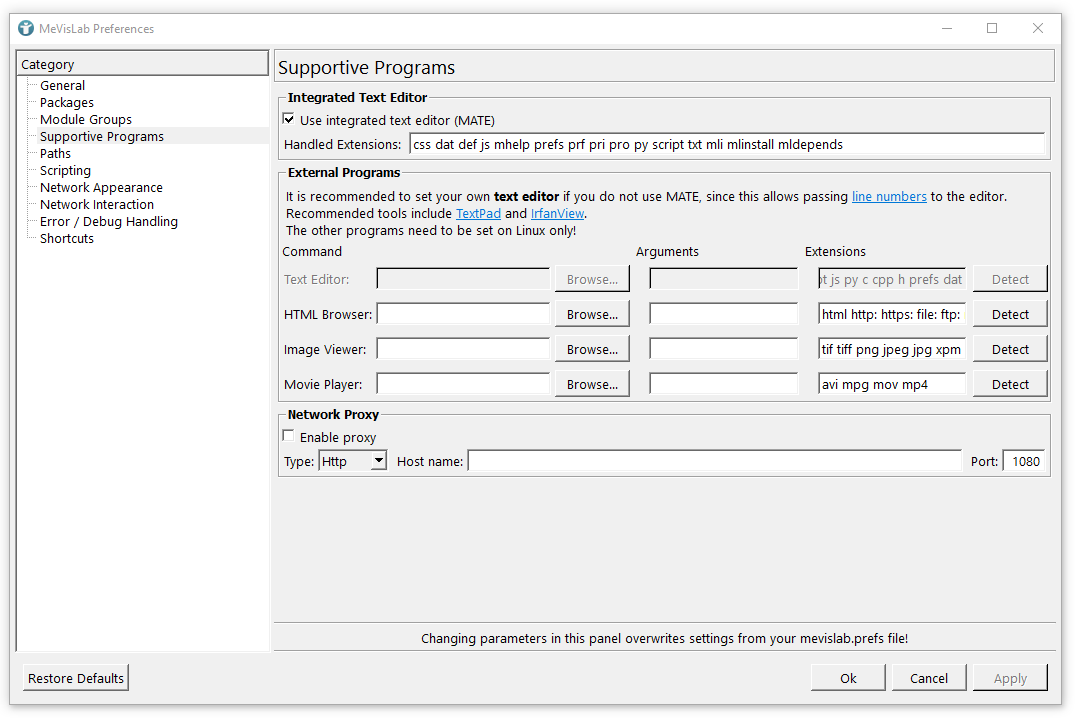
Task: Browse for HTML Browser command
Action: 592,315
